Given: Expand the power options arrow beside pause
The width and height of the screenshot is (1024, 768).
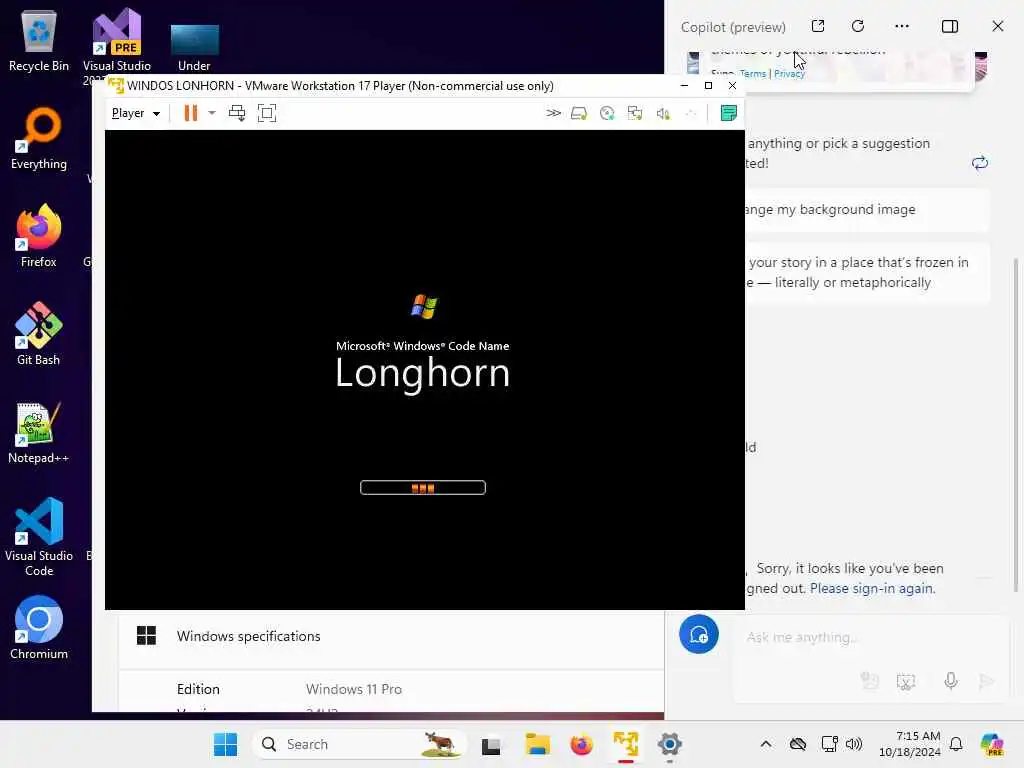Looking at the screenshot, I should coord(212,113).
